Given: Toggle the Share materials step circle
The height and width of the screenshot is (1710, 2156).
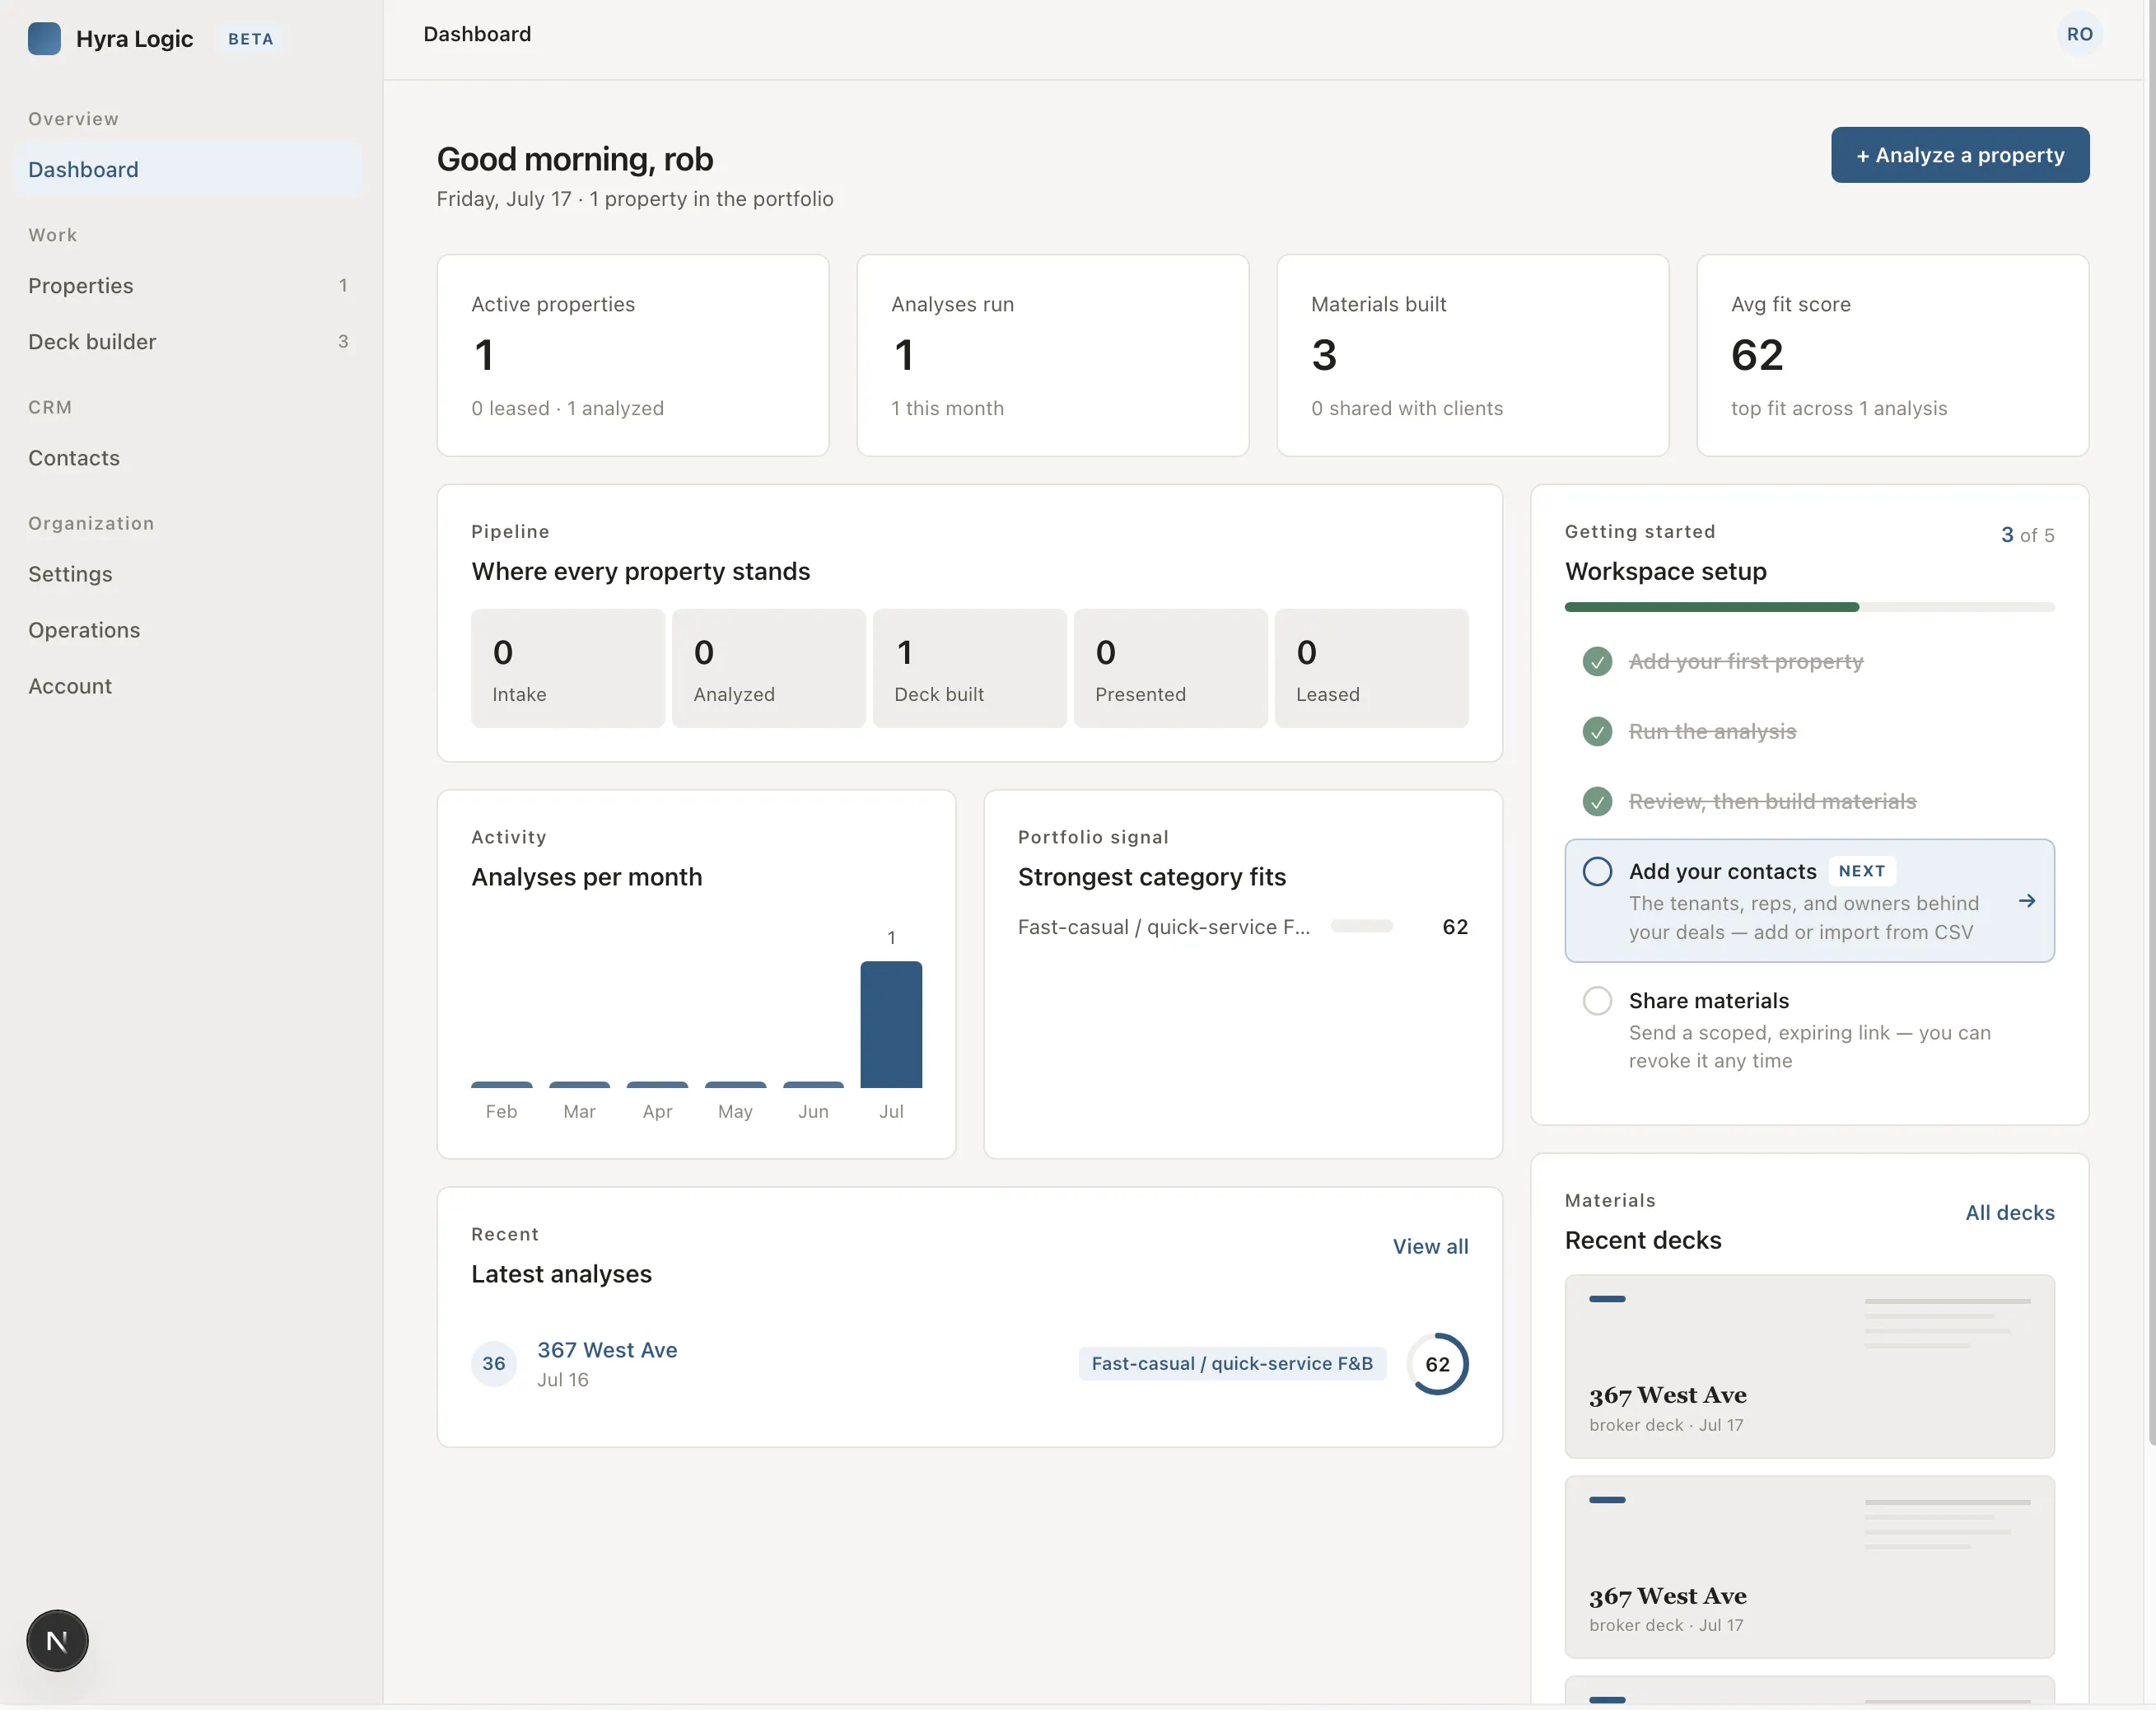Looking at the screenshot, I should pyautogui.click(x=1597, y=1000).
